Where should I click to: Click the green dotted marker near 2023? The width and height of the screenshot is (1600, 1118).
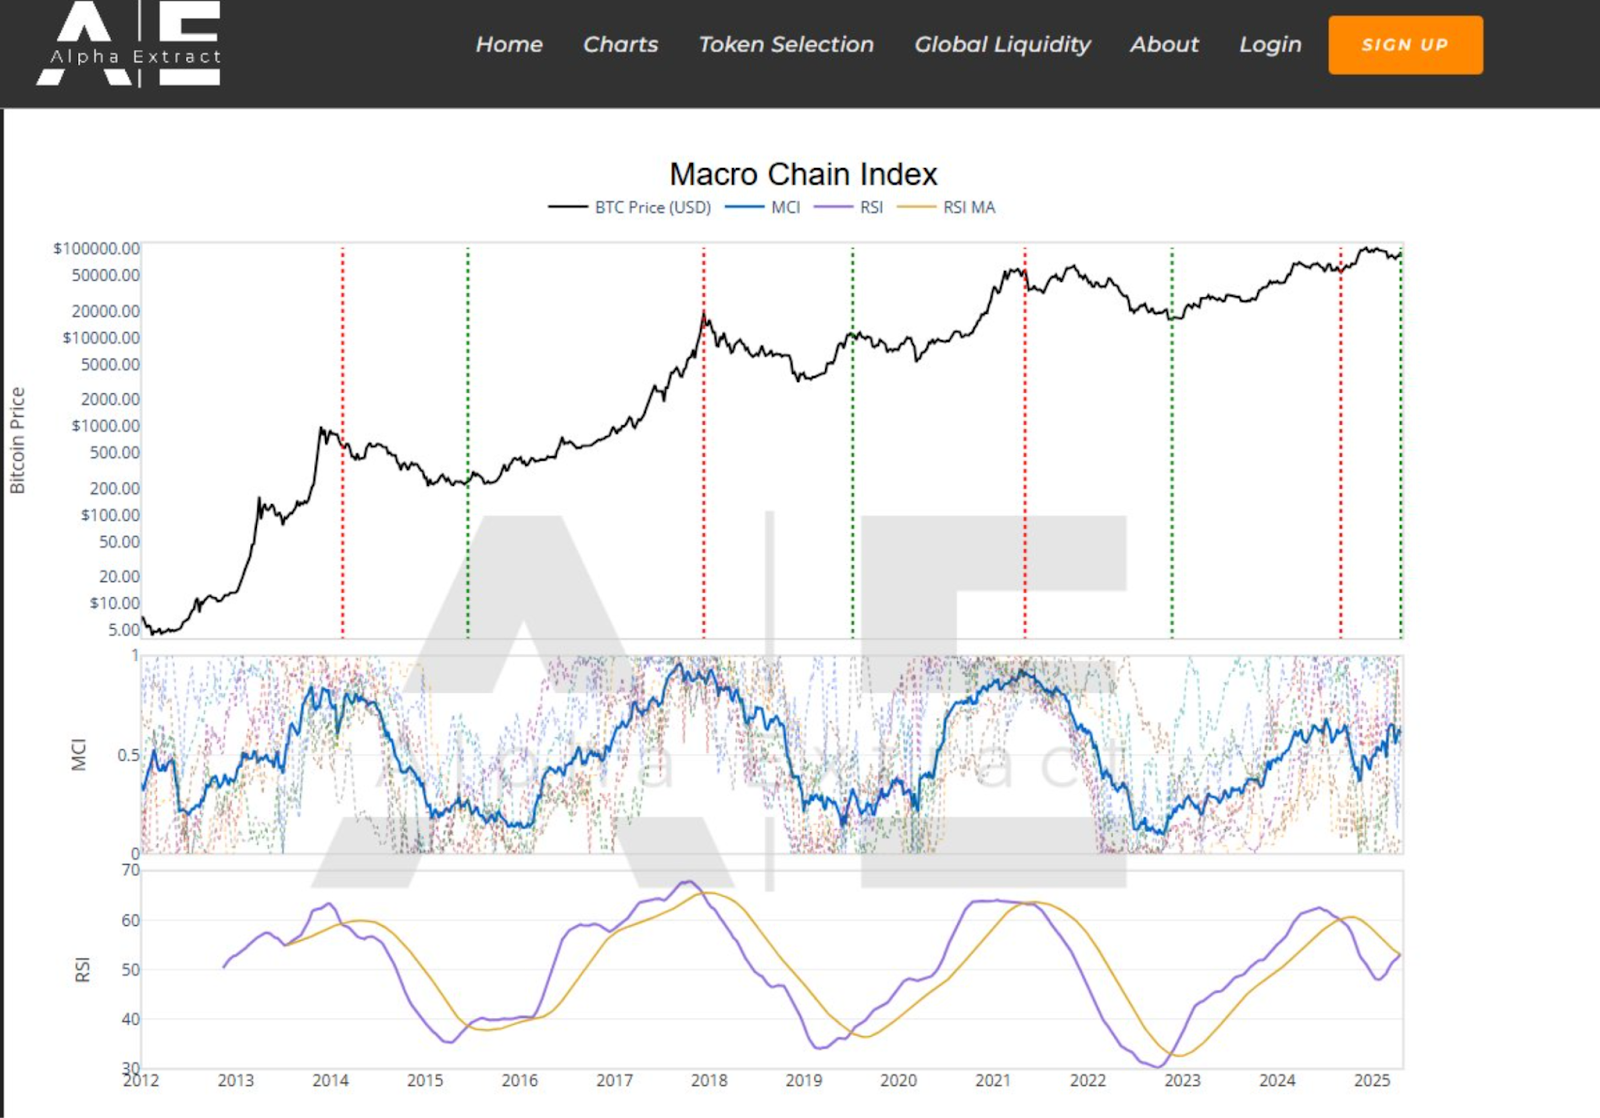pos(1172,442)
